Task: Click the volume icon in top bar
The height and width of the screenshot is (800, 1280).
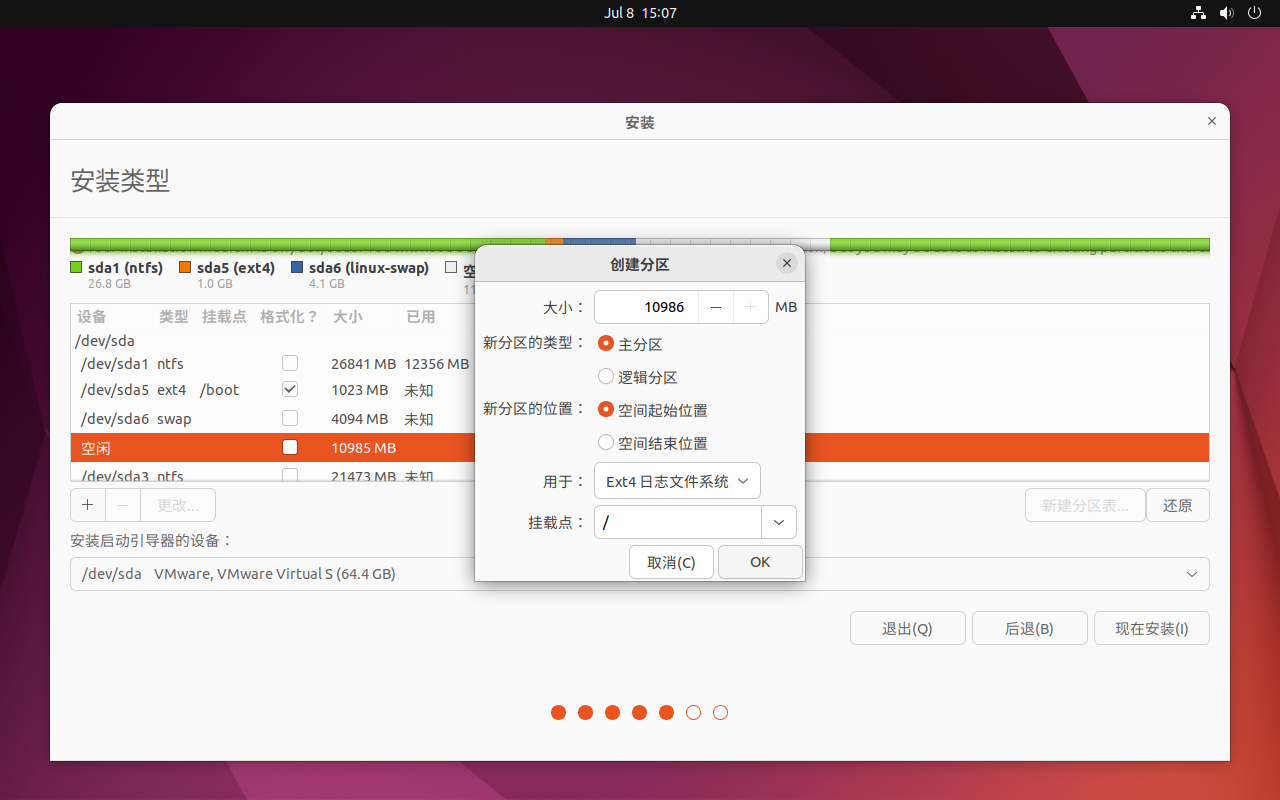Action: pyautogui.click(x=1226, y=13)
